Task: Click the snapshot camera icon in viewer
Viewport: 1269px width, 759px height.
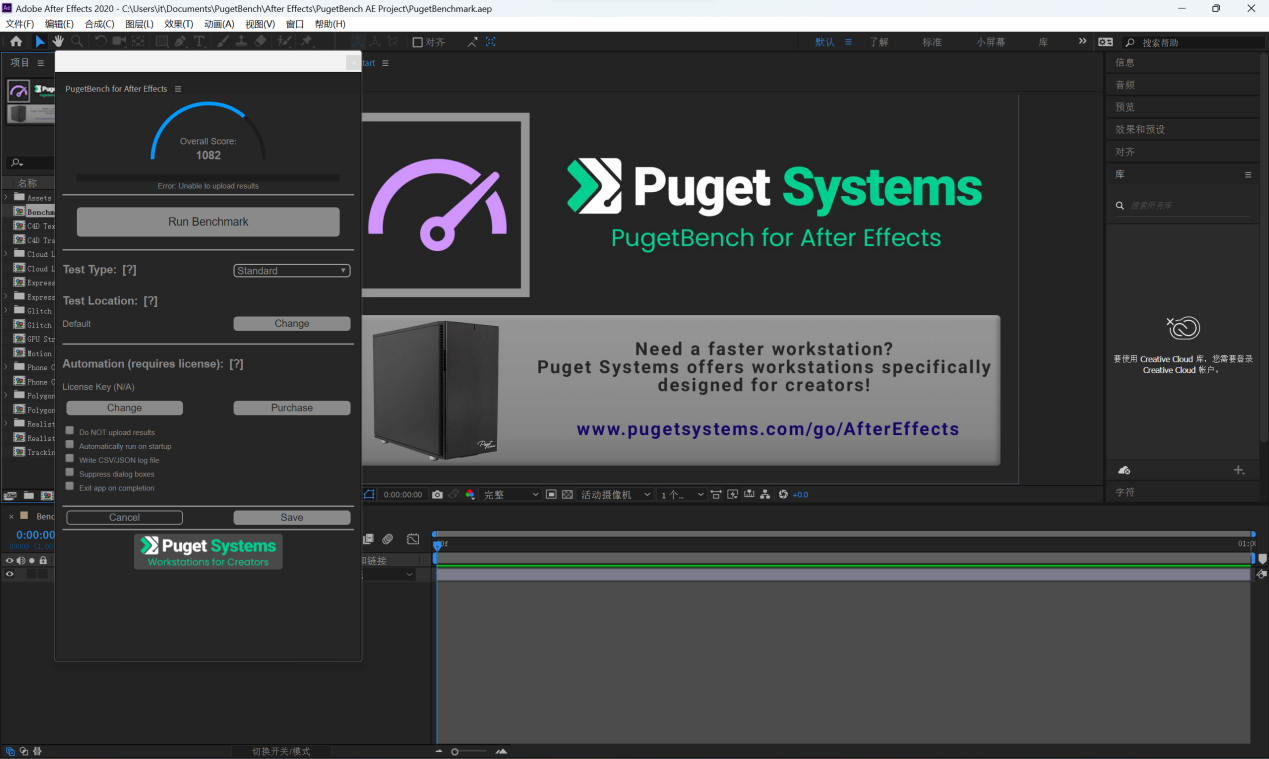Action: coord(437,495)
